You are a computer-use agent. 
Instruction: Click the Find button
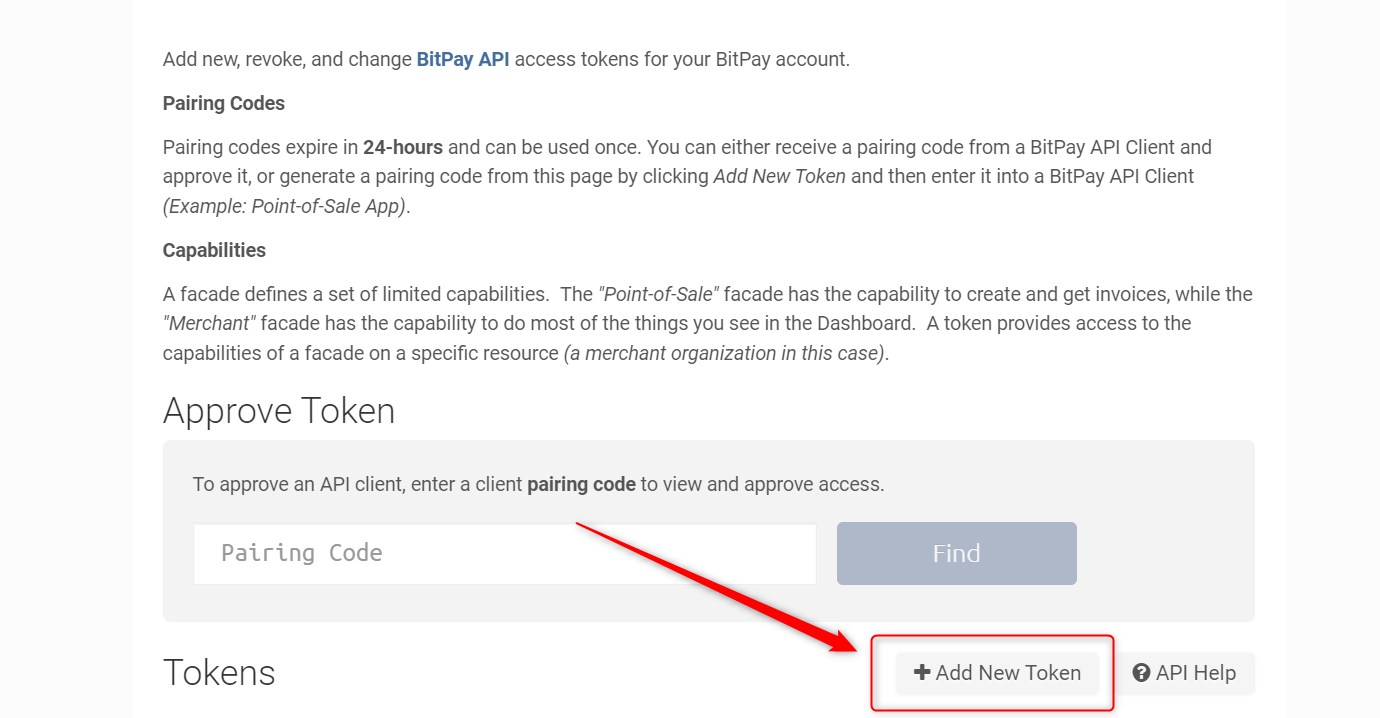[957, 553]
